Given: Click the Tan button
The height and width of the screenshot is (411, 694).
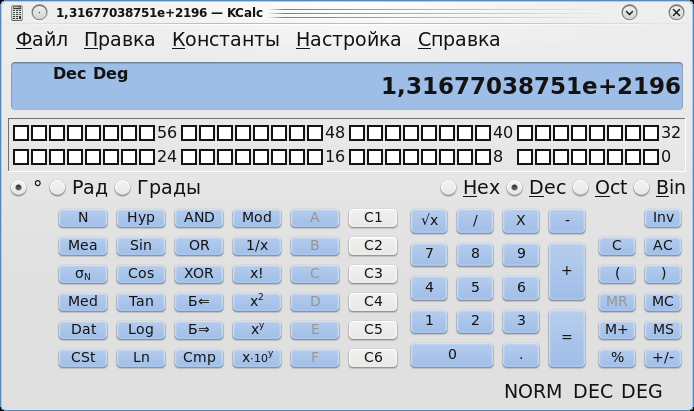Looking at the screenshot, I should (141, 301).
